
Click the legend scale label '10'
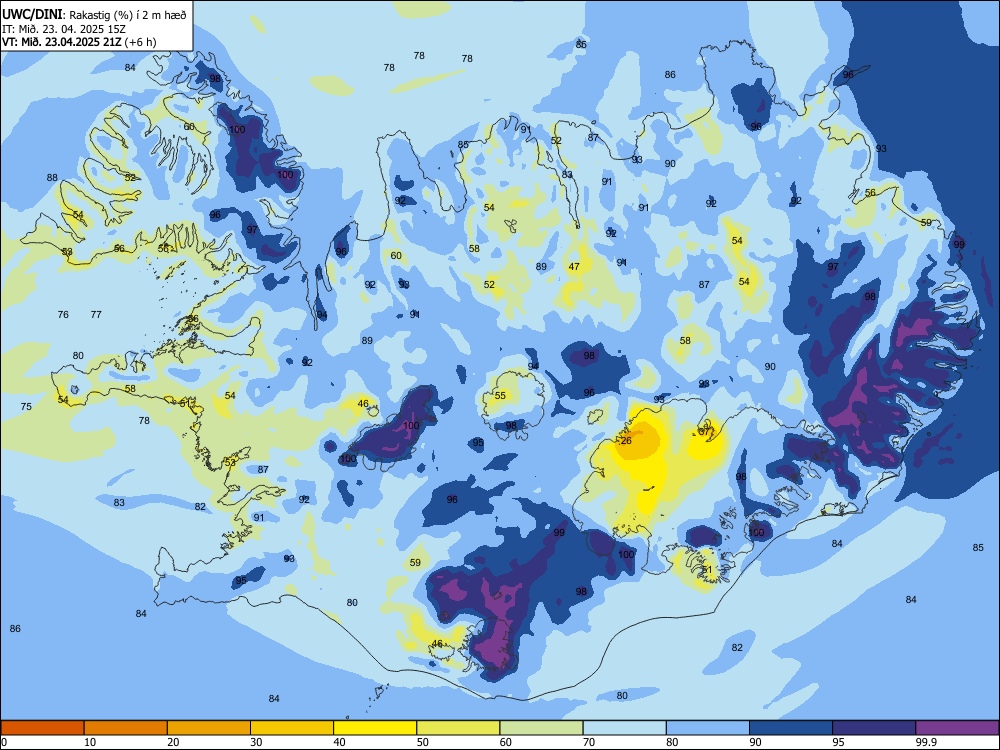point(90,742)
